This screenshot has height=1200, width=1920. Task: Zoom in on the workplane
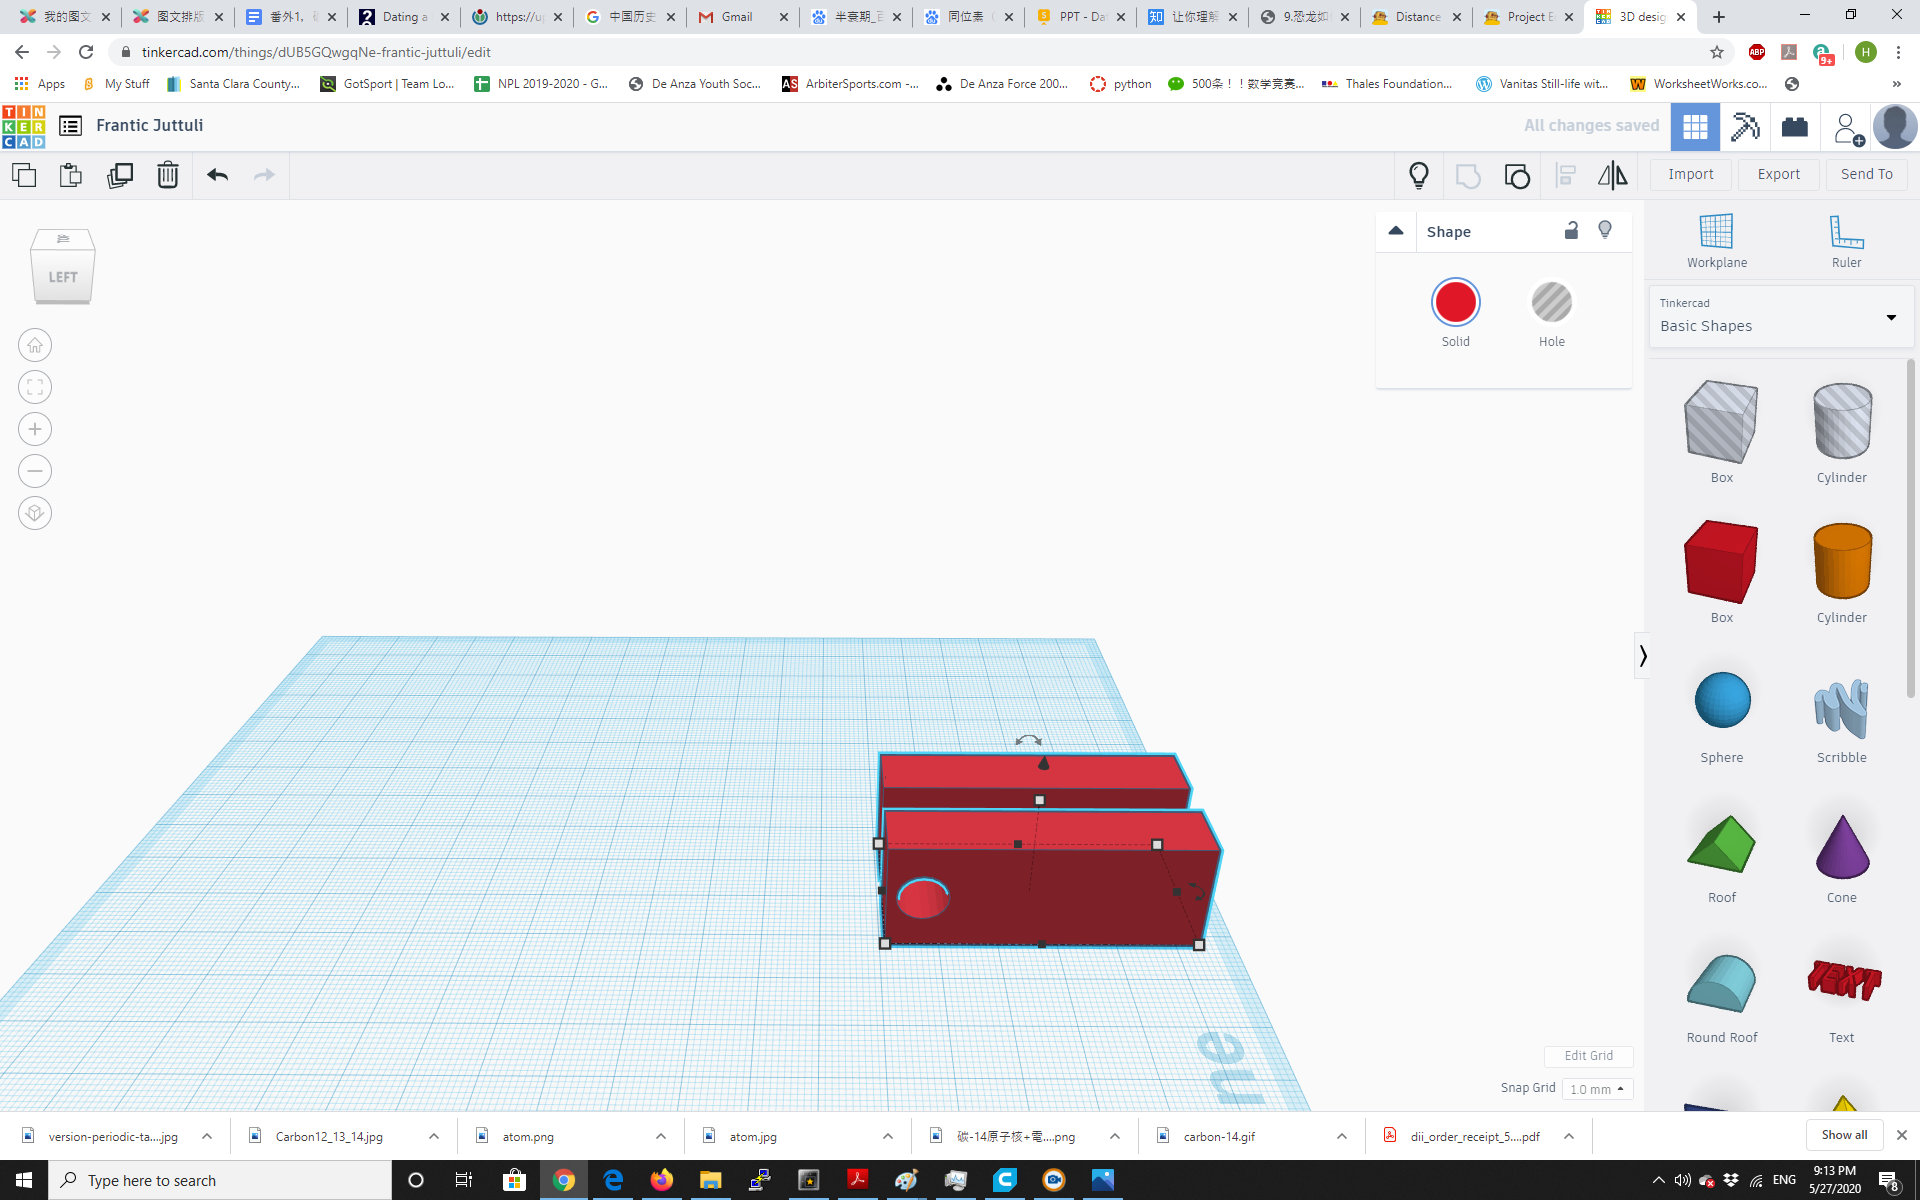[35, 429]
